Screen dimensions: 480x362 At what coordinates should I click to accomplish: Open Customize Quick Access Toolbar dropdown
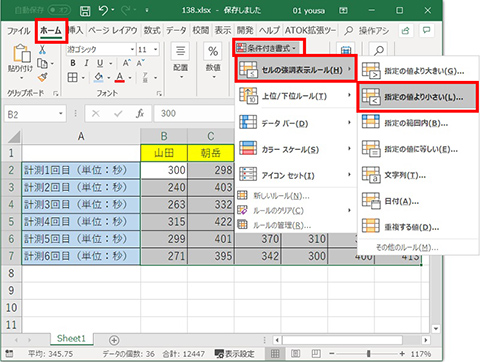(147, 11)
